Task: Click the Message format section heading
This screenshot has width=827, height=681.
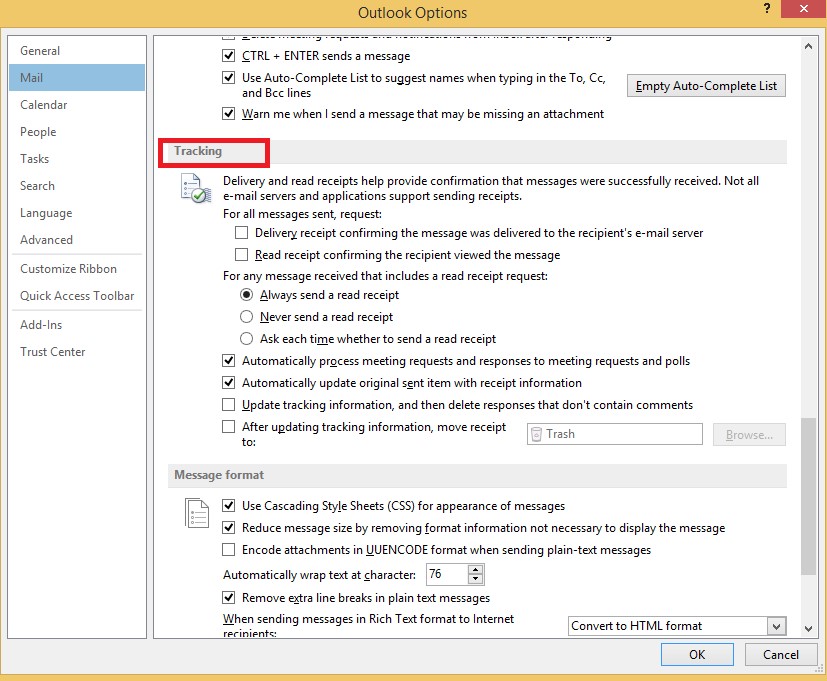Action: click(219, 475)
